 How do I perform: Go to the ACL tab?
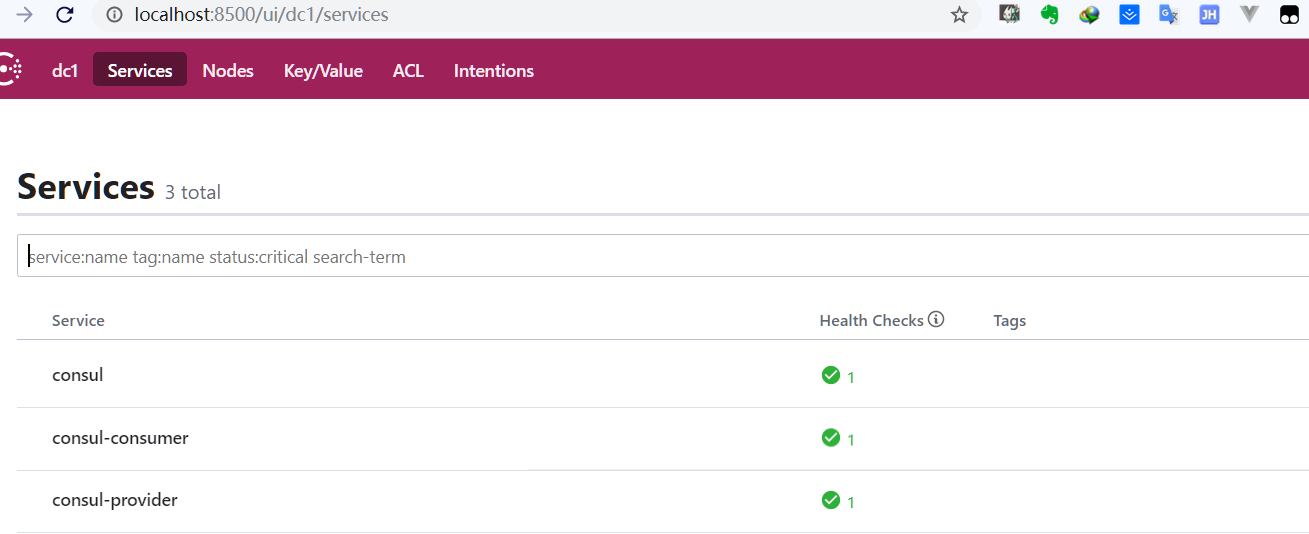pos(408,71)
